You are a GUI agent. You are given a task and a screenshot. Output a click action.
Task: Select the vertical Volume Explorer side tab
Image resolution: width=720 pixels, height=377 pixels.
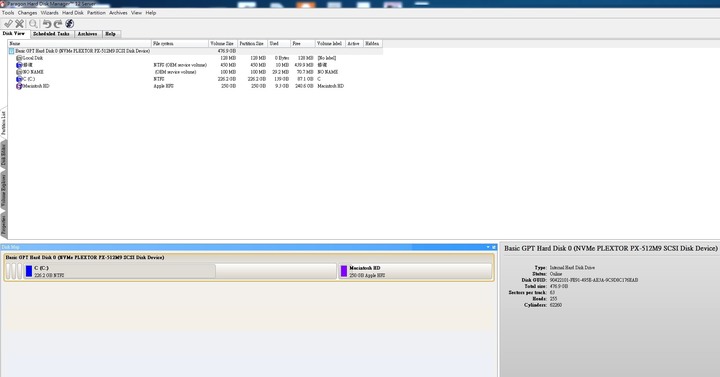click(x=3, y=190)
